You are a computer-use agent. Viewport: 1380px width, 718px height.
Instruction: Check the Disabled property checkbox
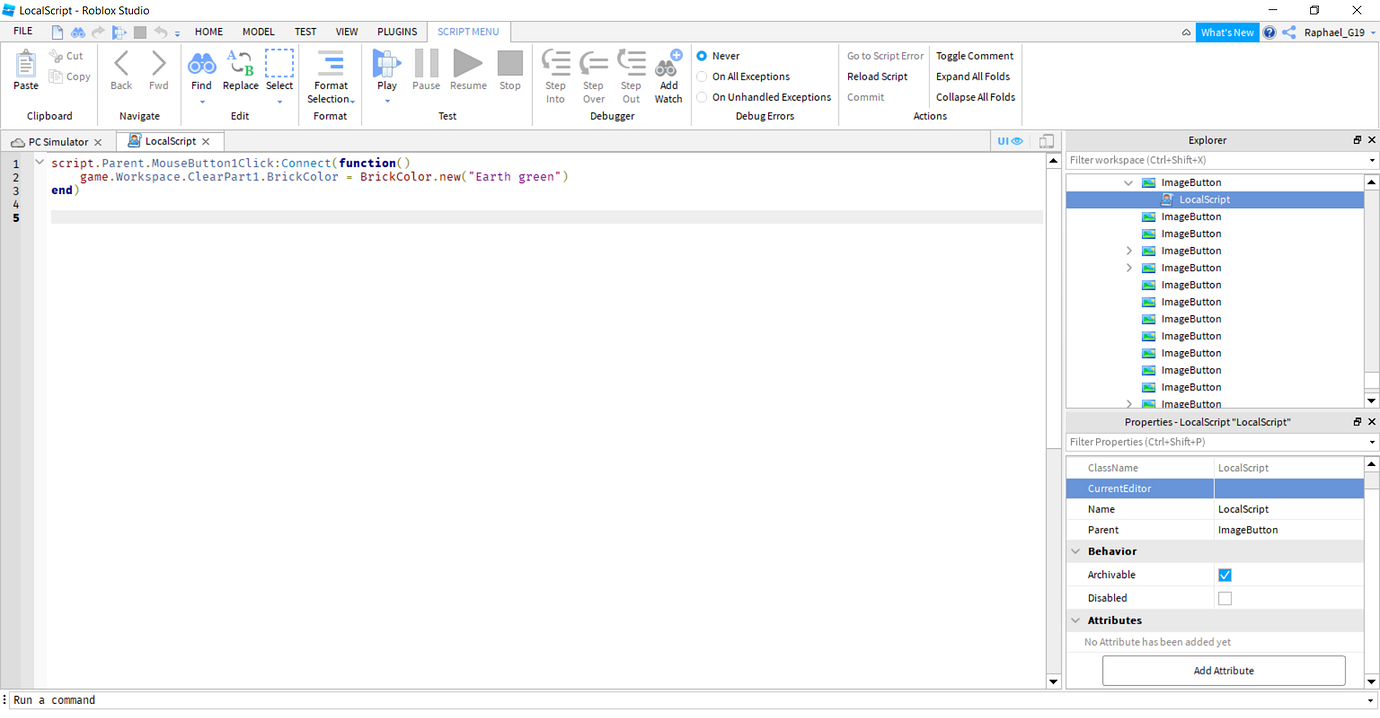click(x=1225, y=598)
